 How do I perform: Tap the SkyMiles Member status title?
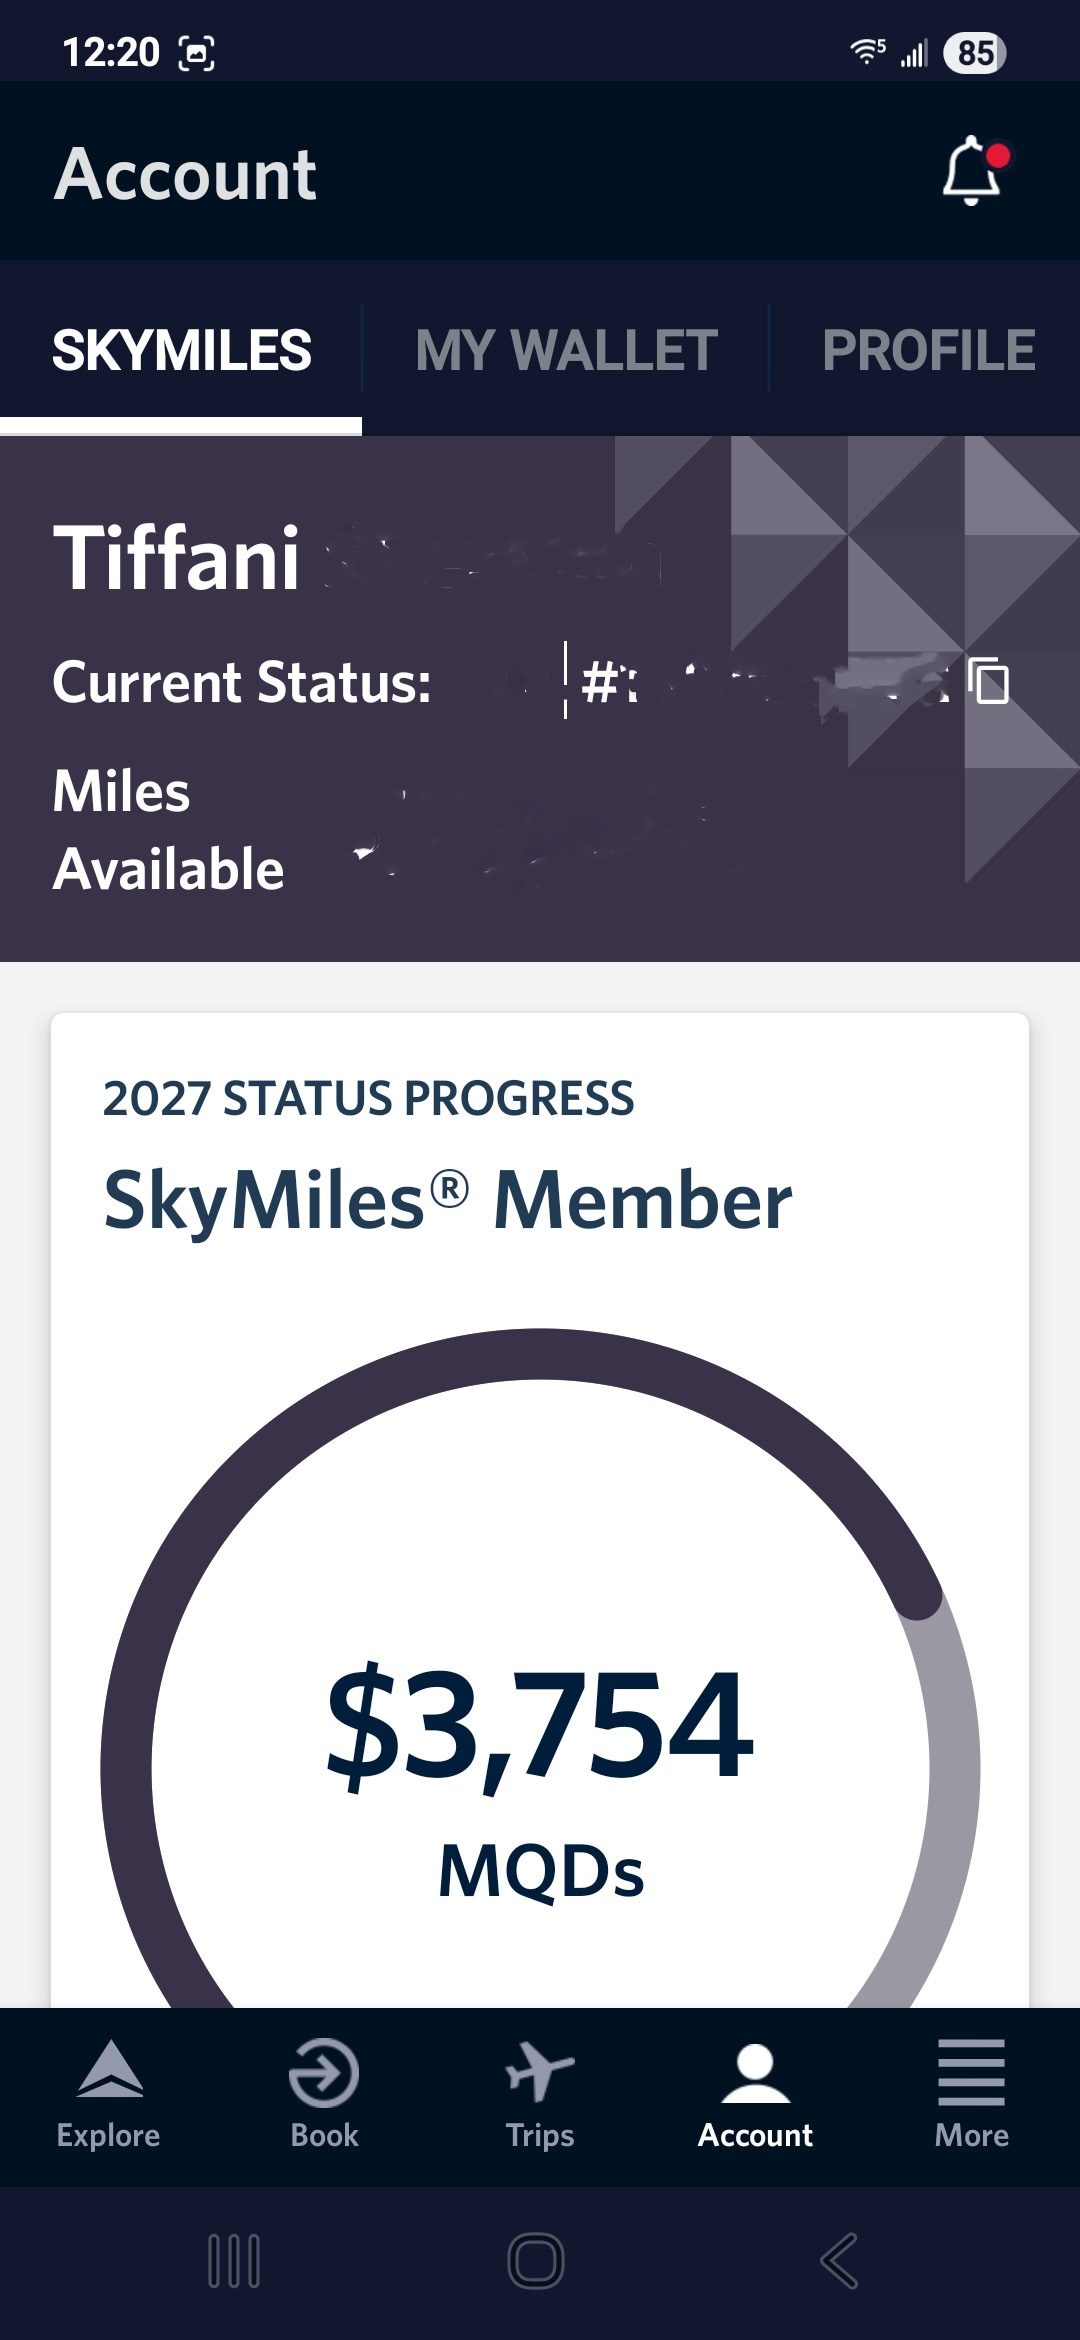(x=448, y=1200)
